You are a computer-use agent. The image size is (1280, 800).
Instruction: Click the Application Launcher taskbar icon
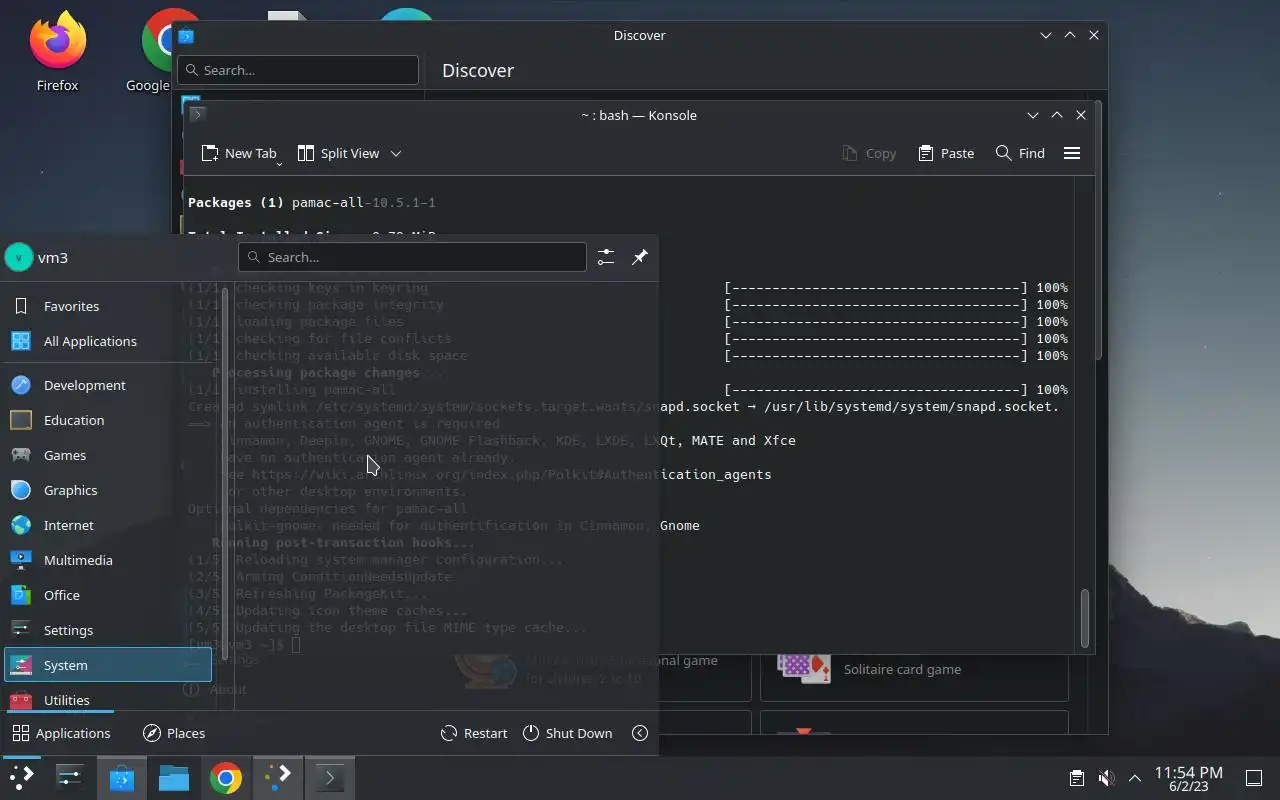[21, 777]
